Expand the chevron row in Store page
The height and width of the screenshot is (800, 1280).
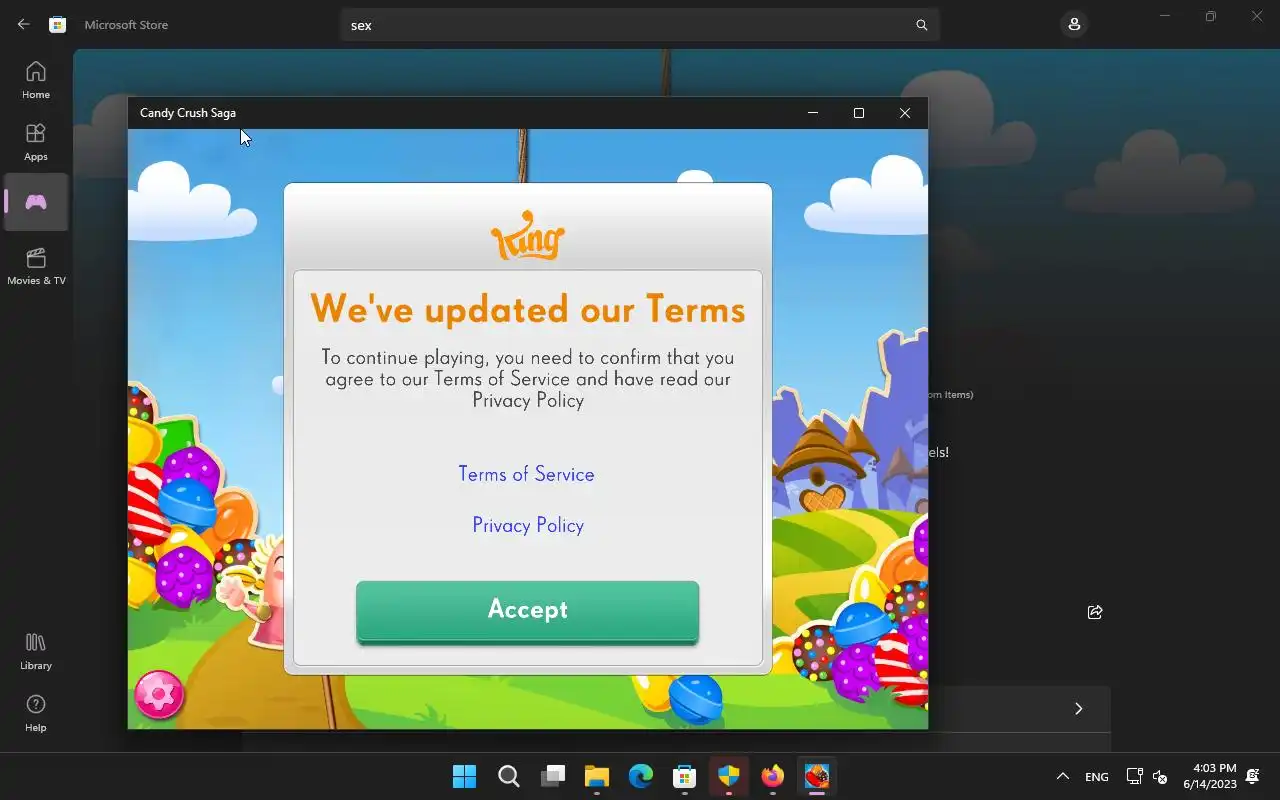coord(1078,708)
